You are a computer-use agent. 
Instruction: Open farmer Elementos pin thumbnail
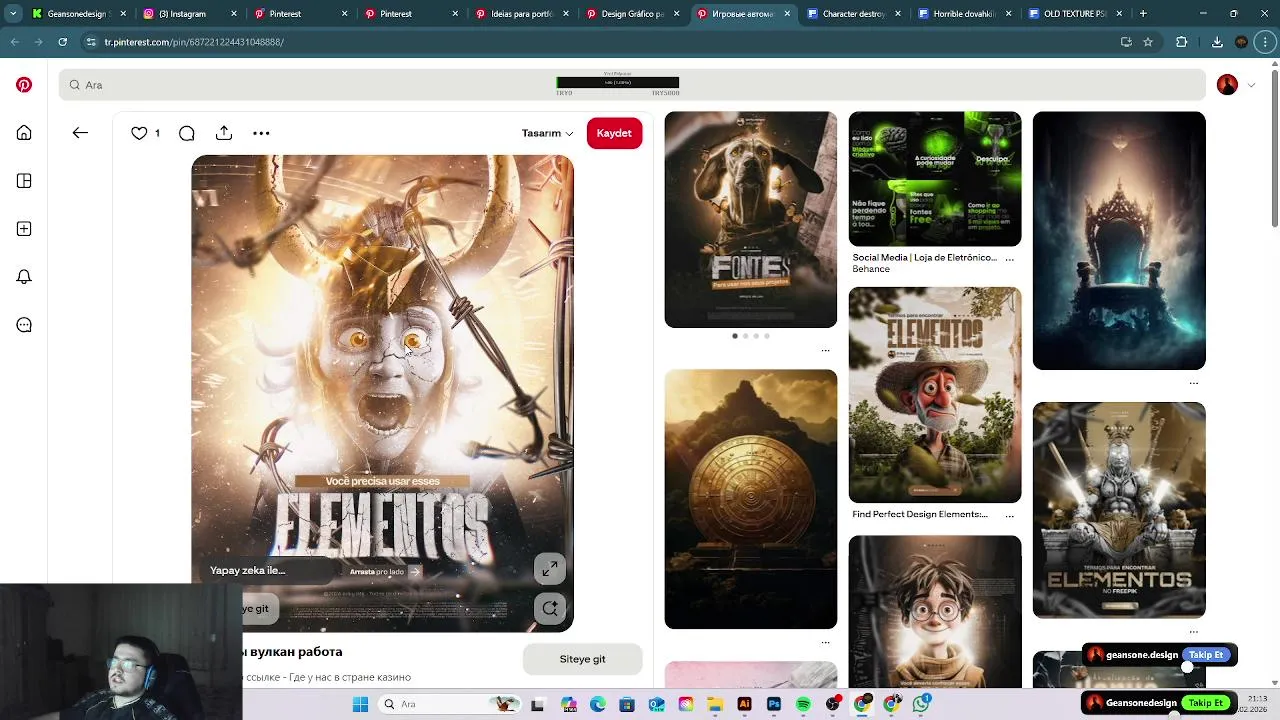pyautogui.click(x=935, y=395)
